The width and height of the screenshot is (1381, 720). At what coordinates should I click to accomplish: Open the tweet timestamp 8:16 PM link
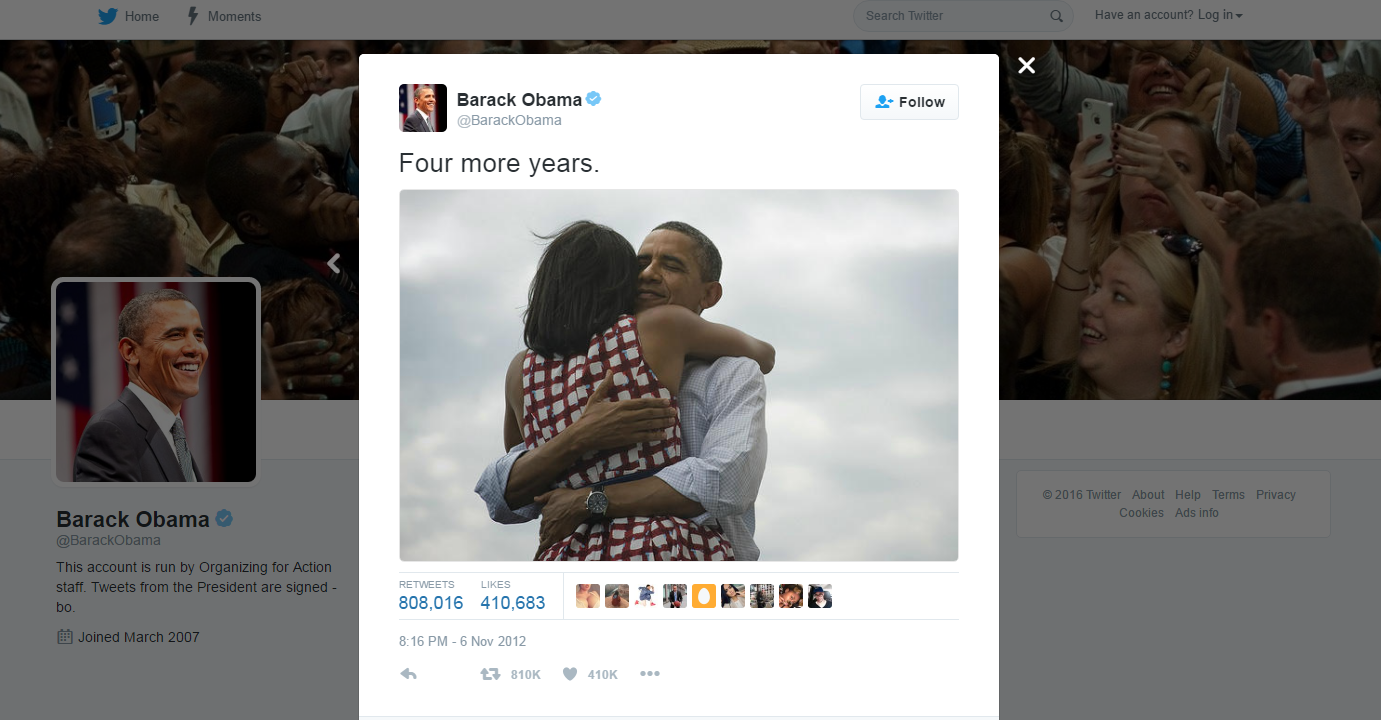(x=462, y=641)
